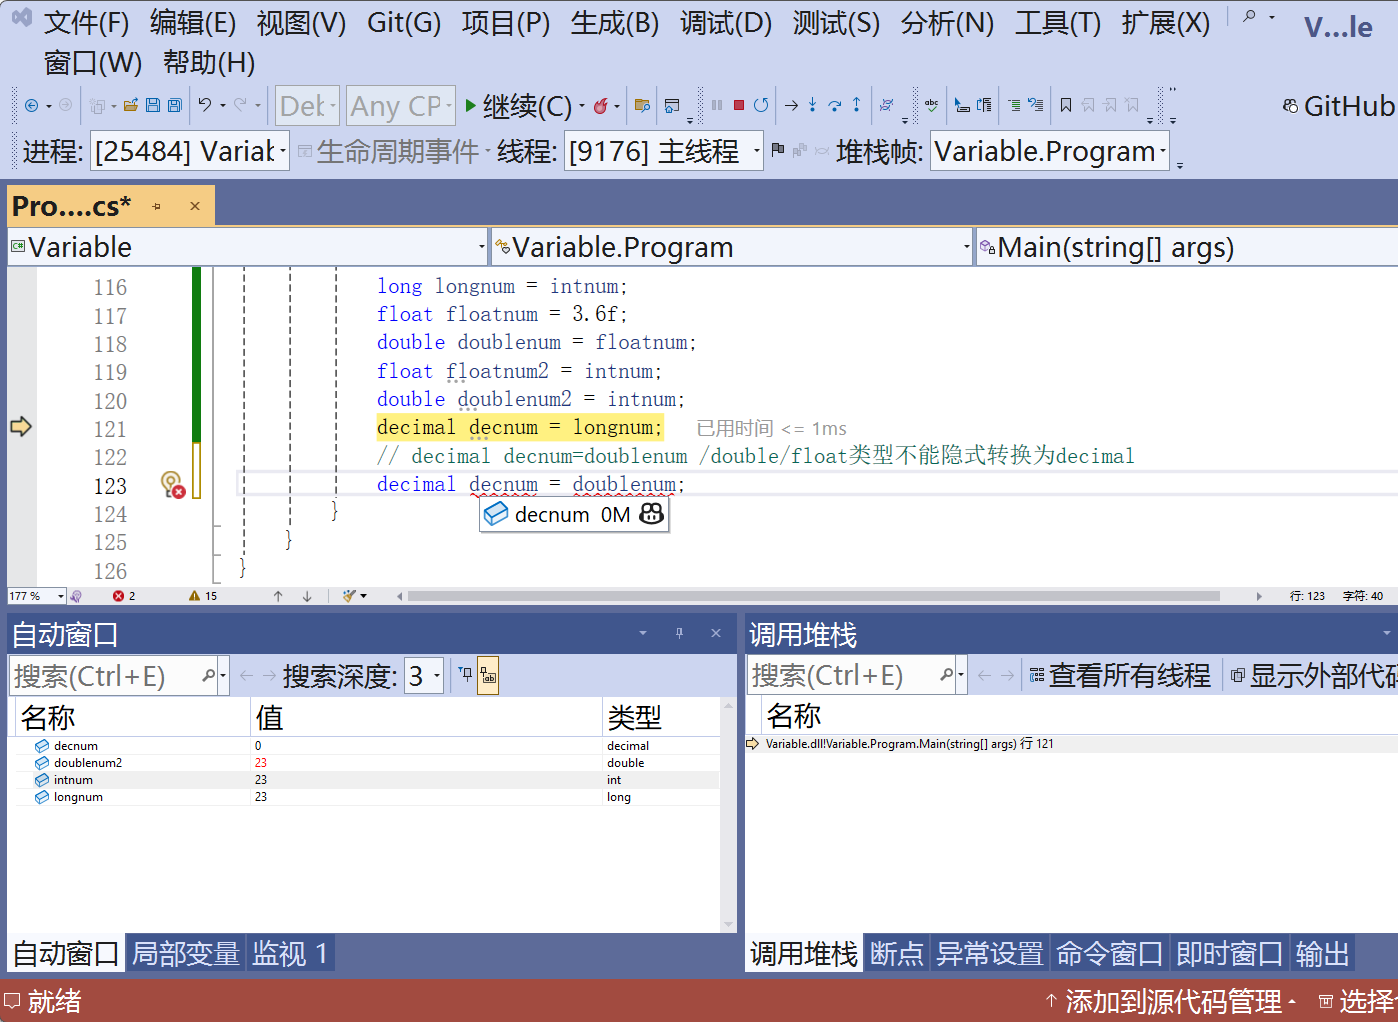Screen dimensions: 1398x1022
Task: Click the warnings indicator showing 15
Action: point(203,596)
